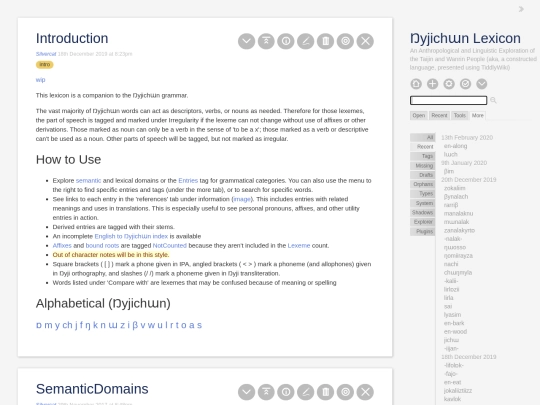Open the zokalim entry in sidebar
This screenshot has width=540, height=405.
455,188
